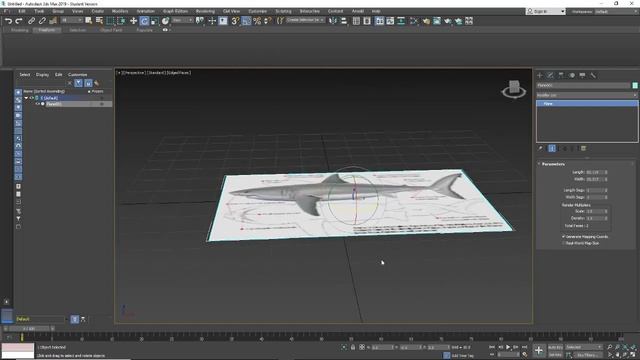Open the selection filter All dropdown

(x=72, y=20)
